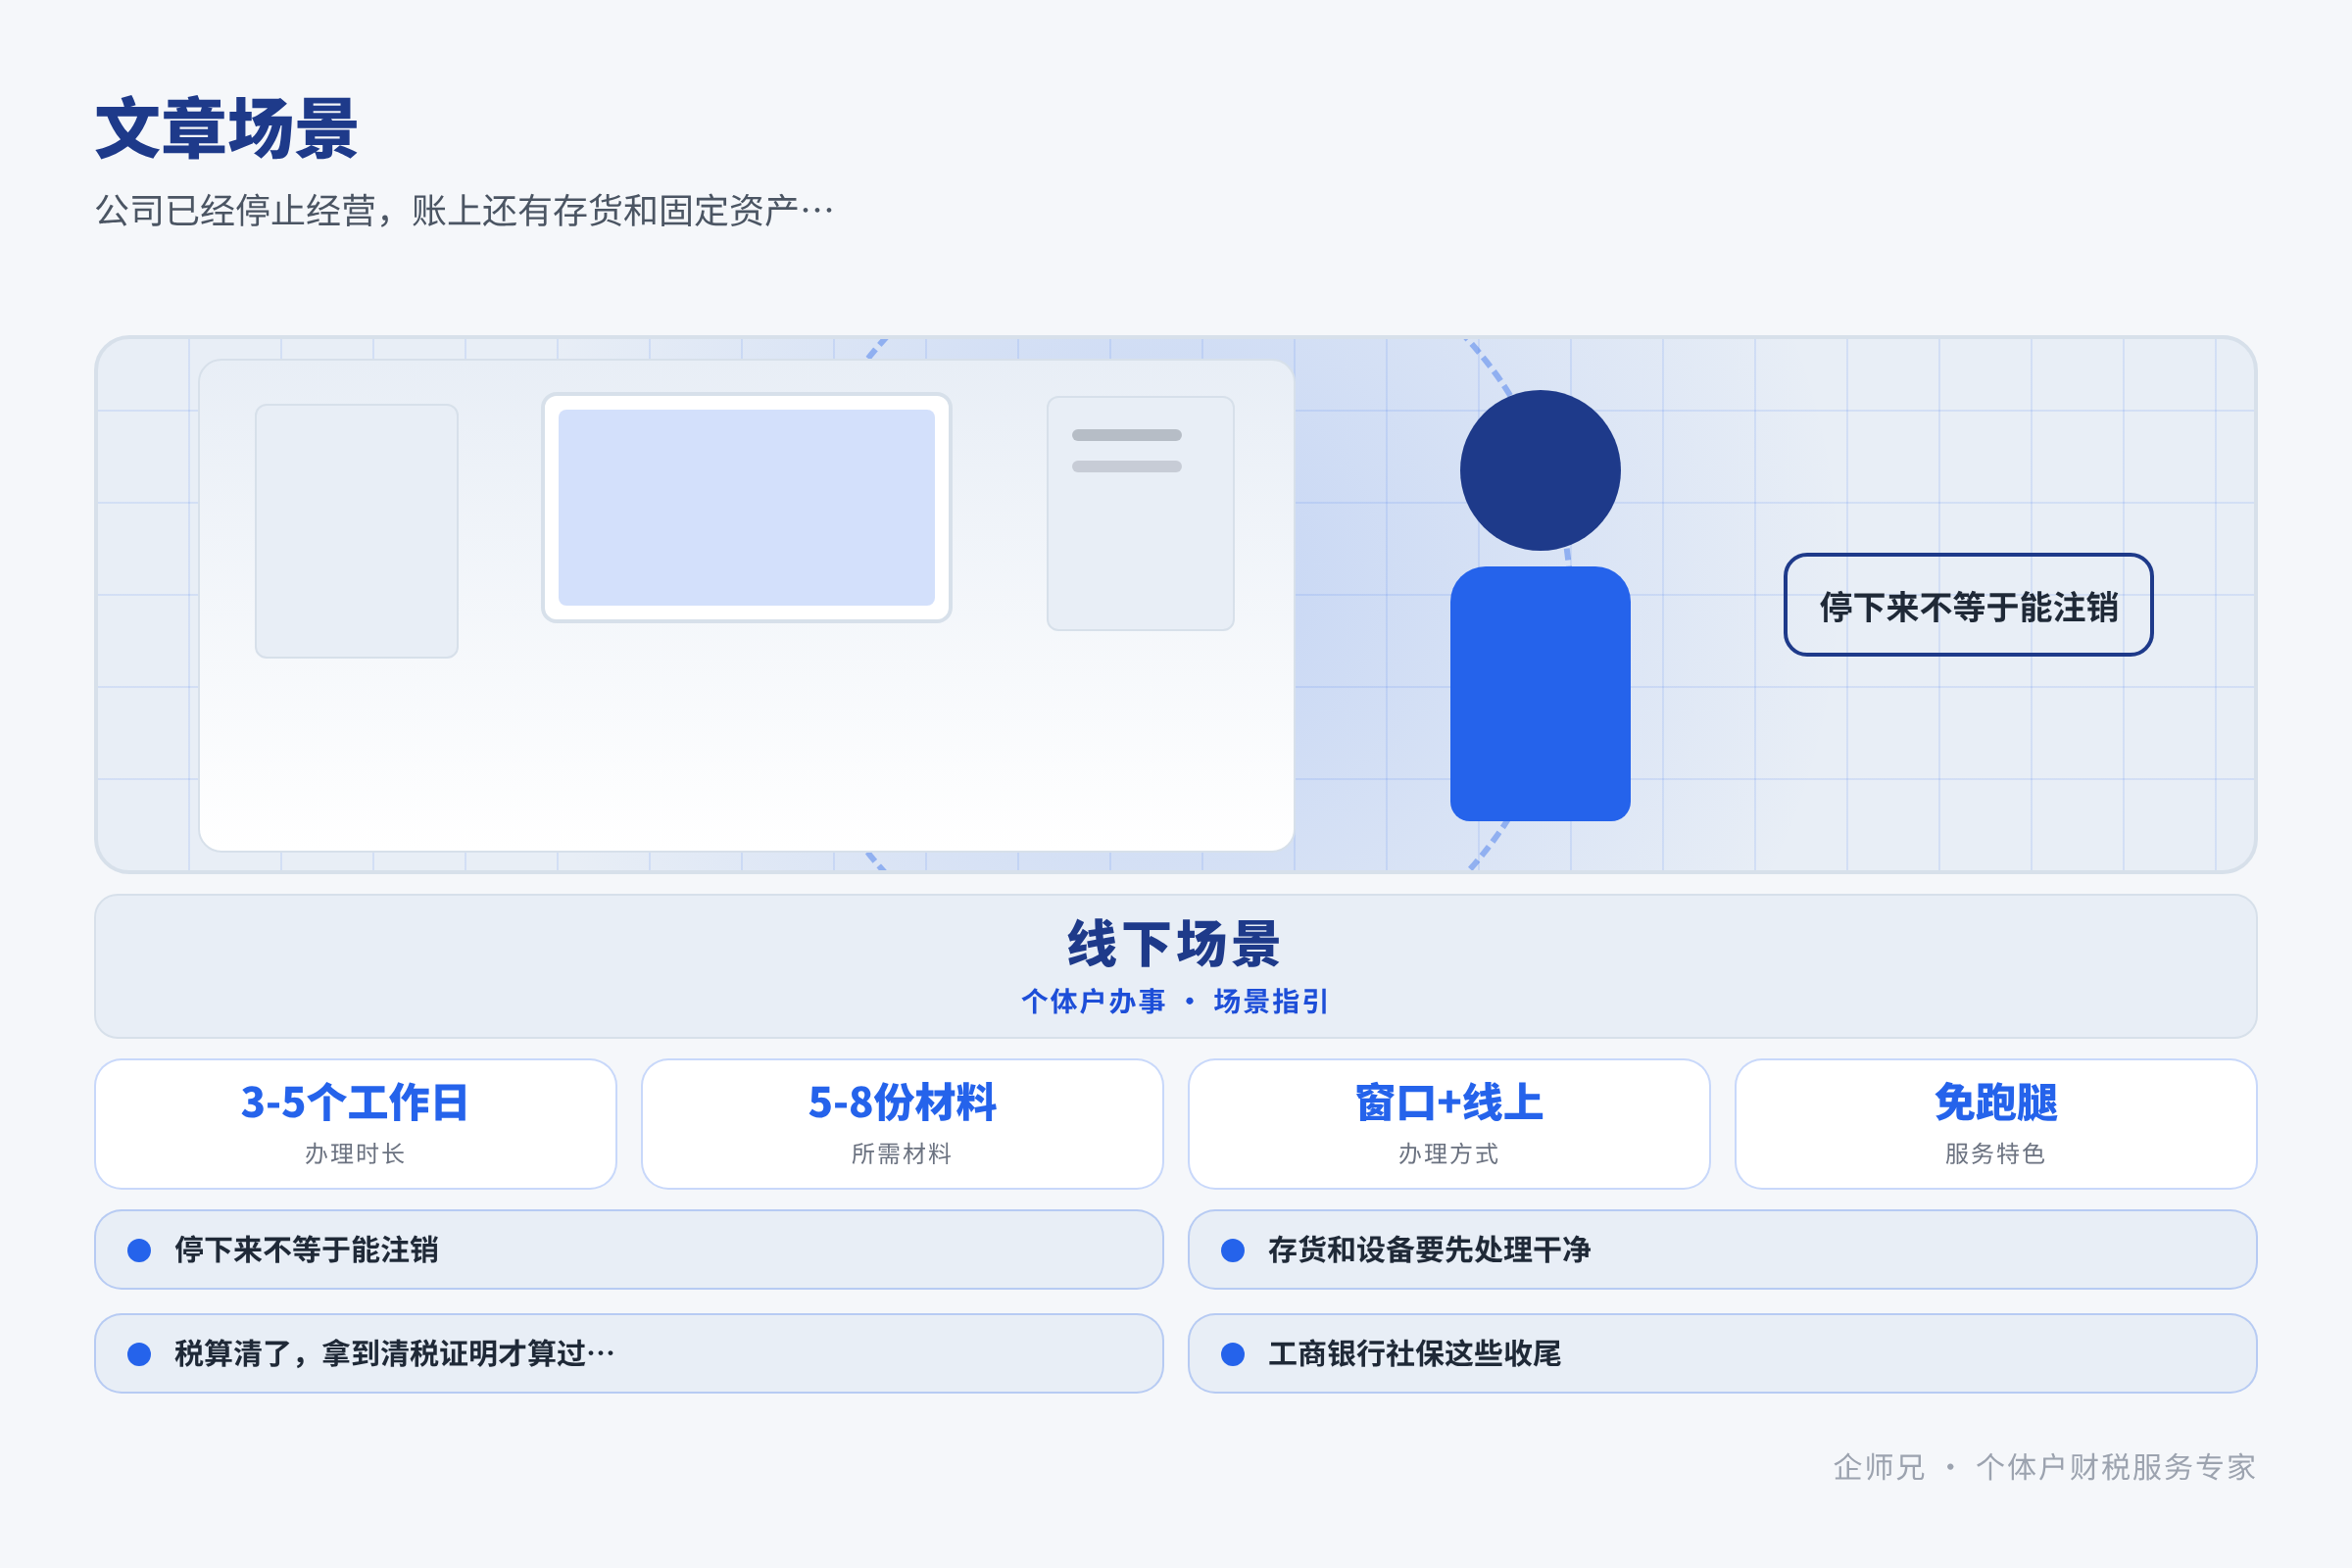This screenshot has width=2352, height=1568.
Task: Select the bullet row 工商银行社保这些收尾
Action: coord(1722,1354)
